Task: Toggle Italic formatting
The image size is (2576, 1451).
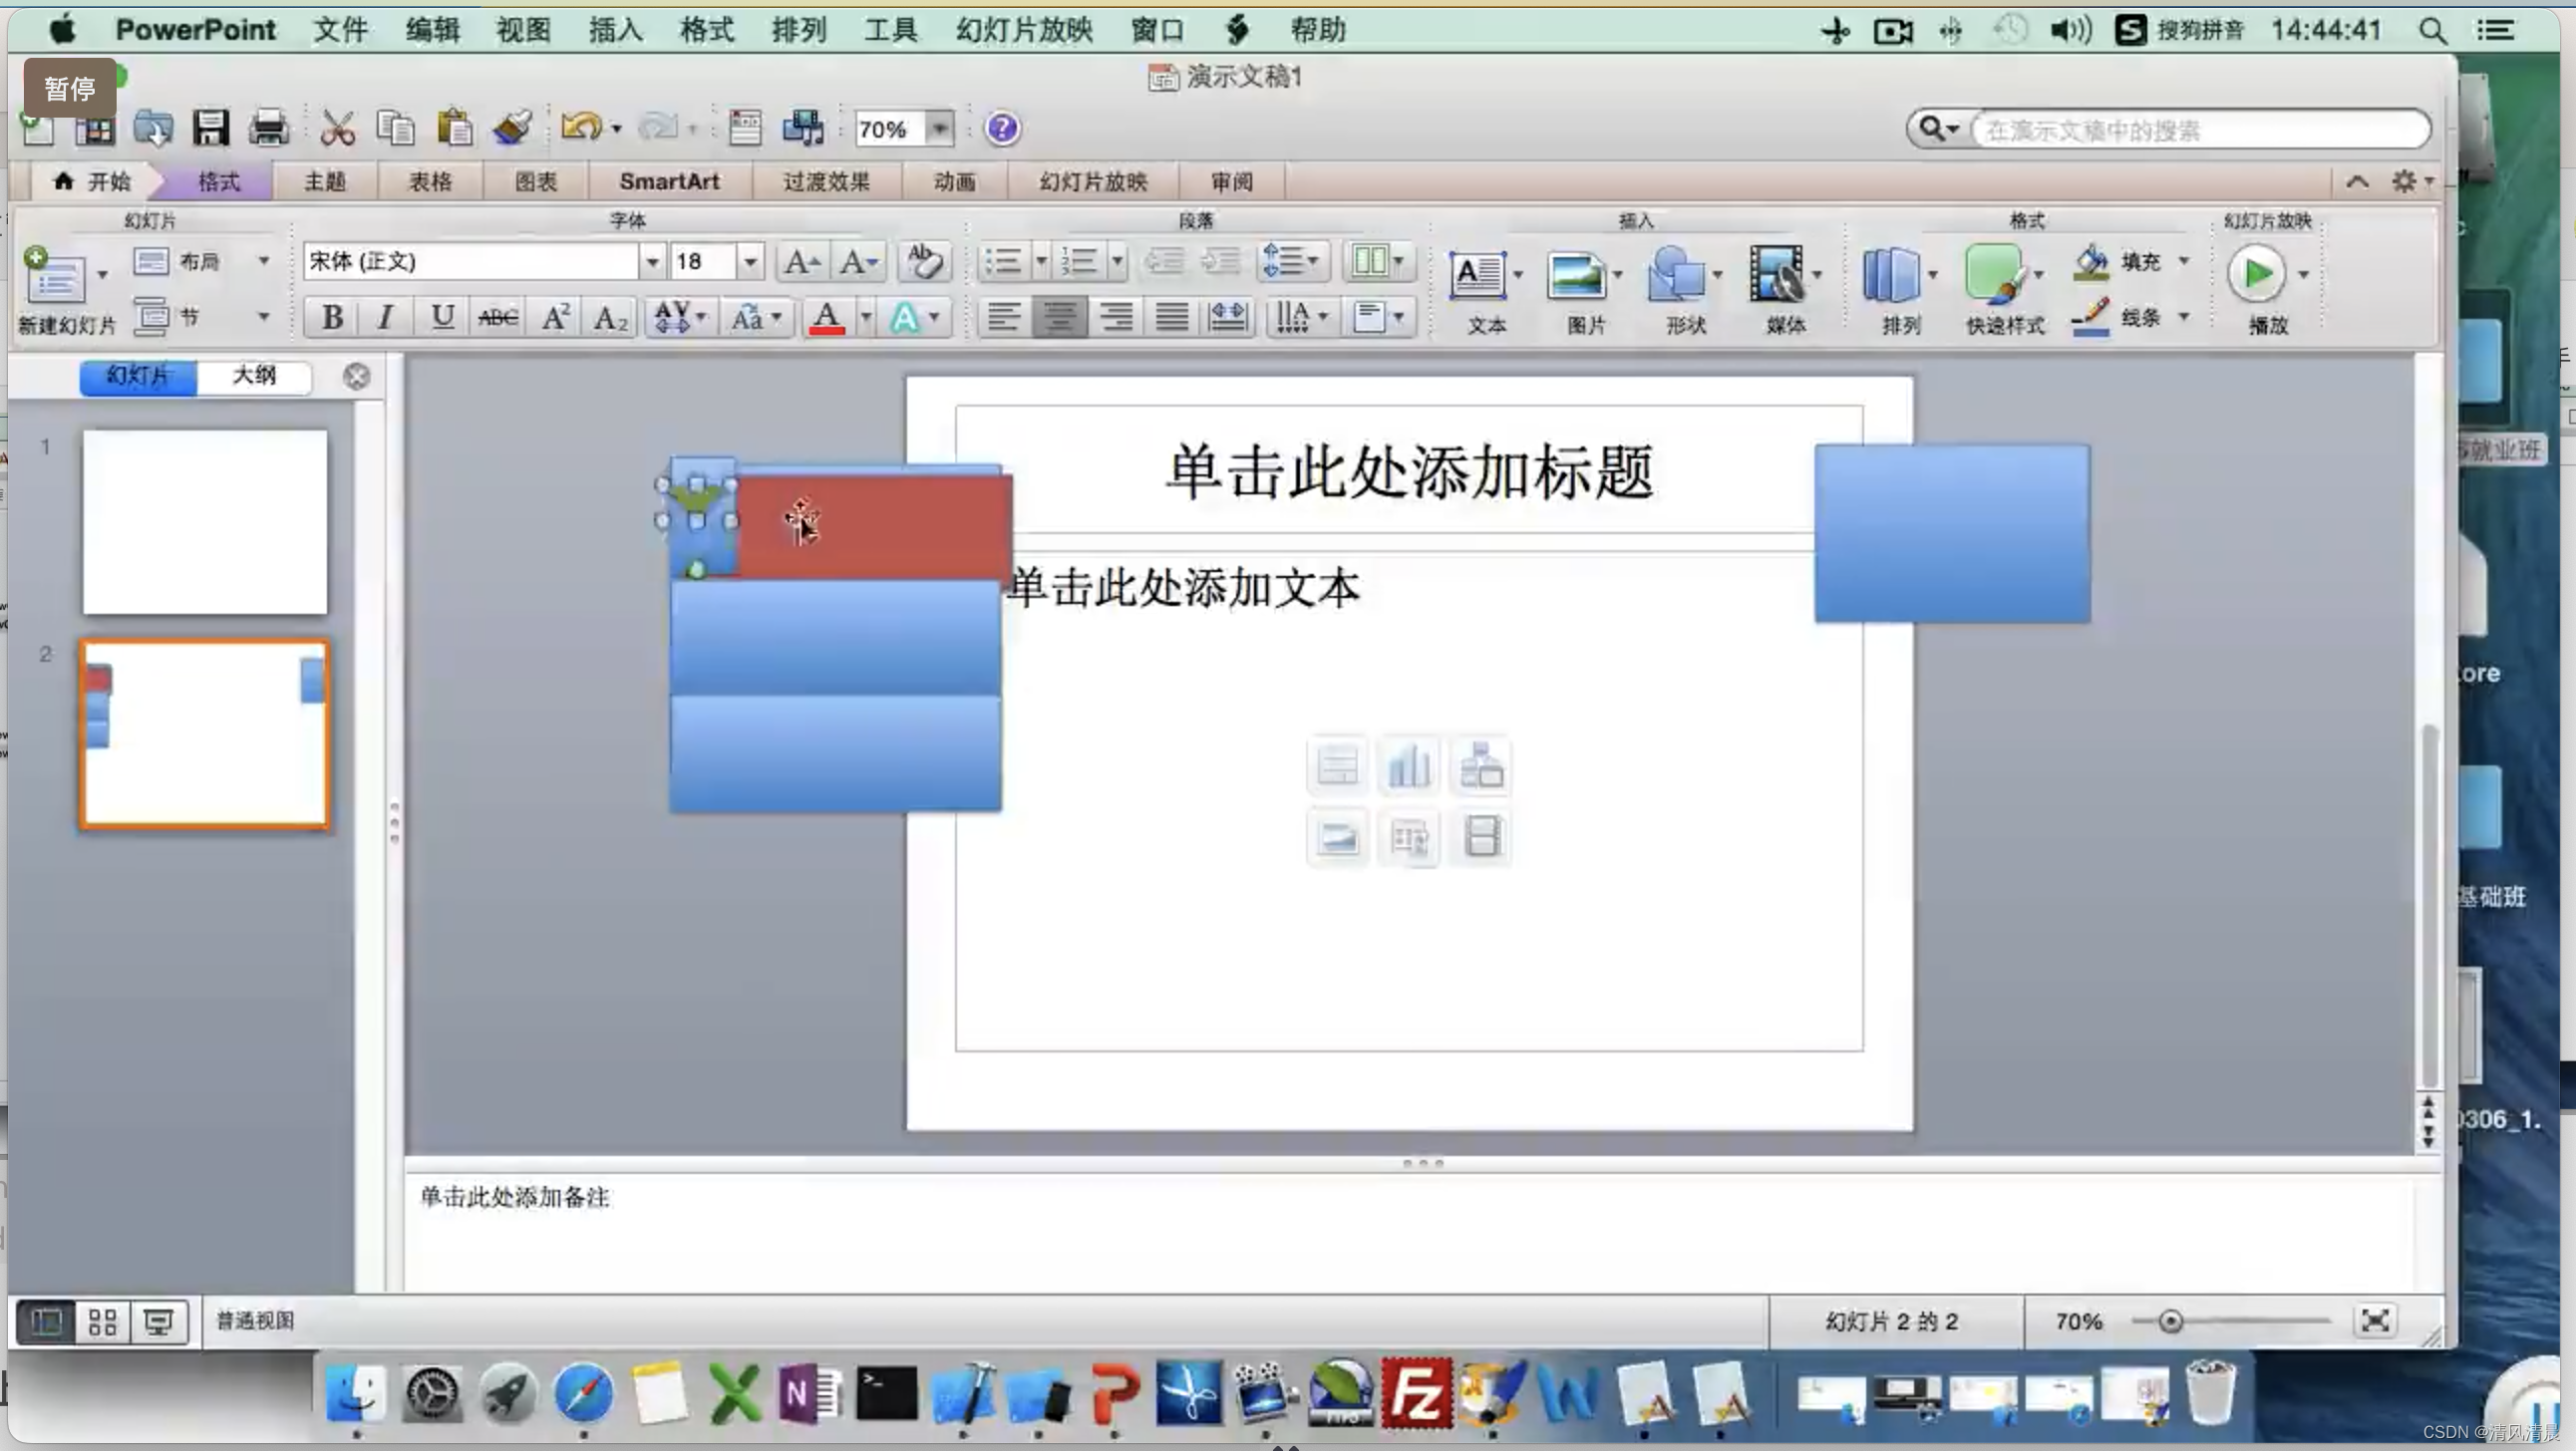Action: tap(385, 318)
